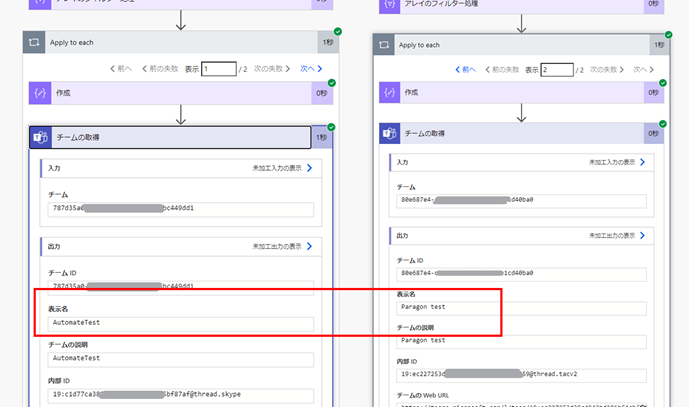The height and width of the screenshot is (407, 689).
Task: Collapse right Apply to each header
Action: coord(522,45)
